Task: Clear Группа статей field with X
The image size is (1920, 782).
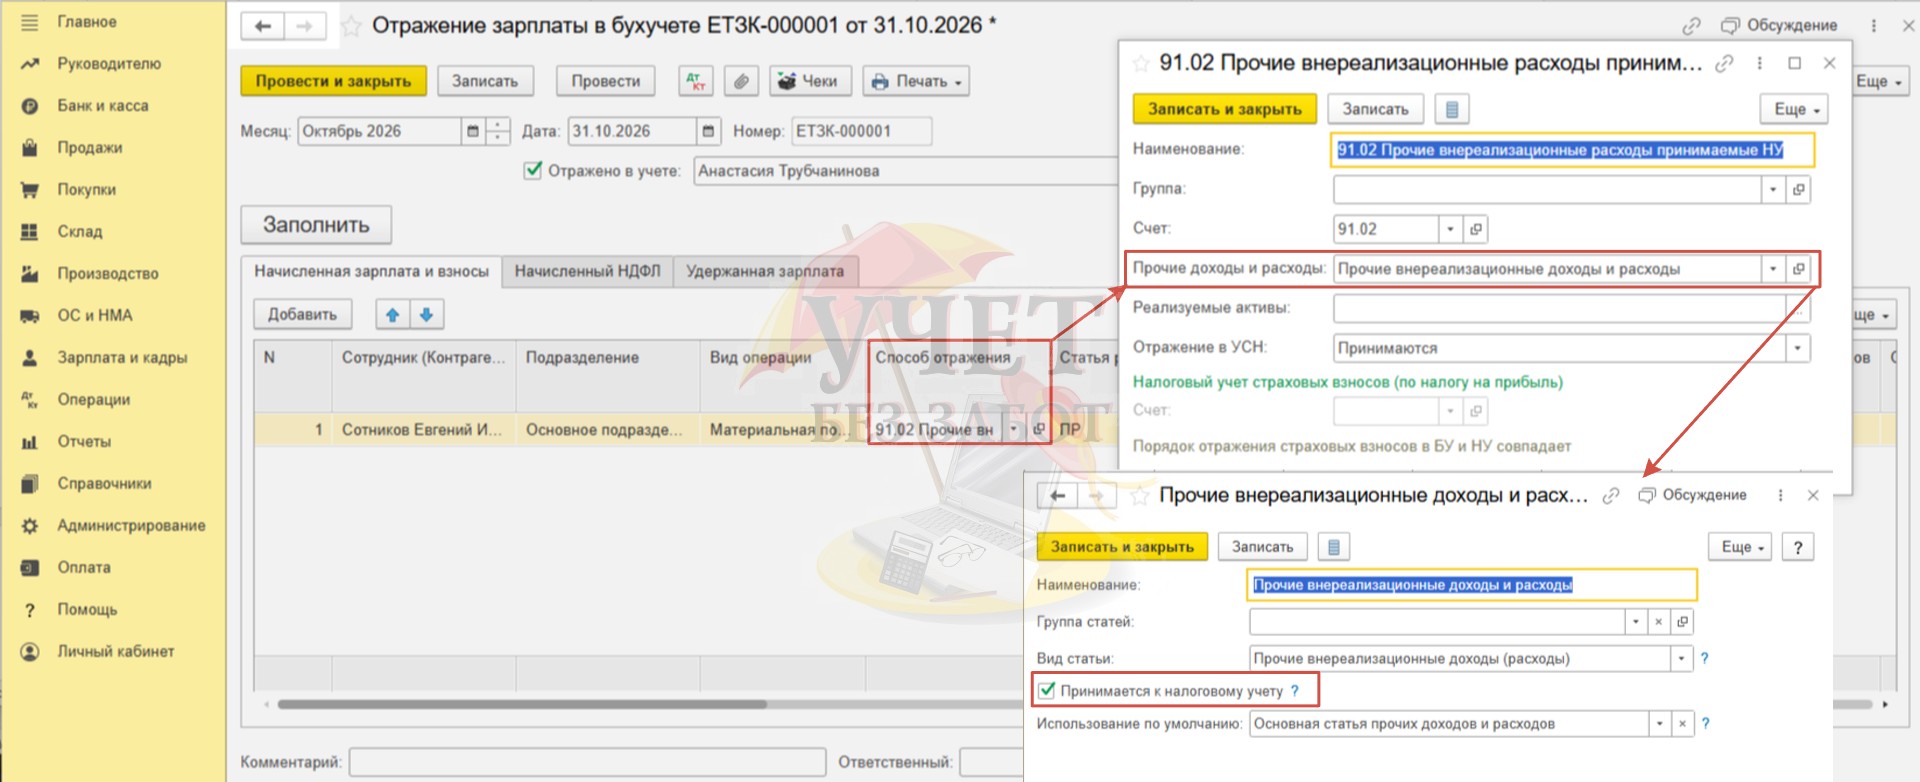Action: point(1658,622)
